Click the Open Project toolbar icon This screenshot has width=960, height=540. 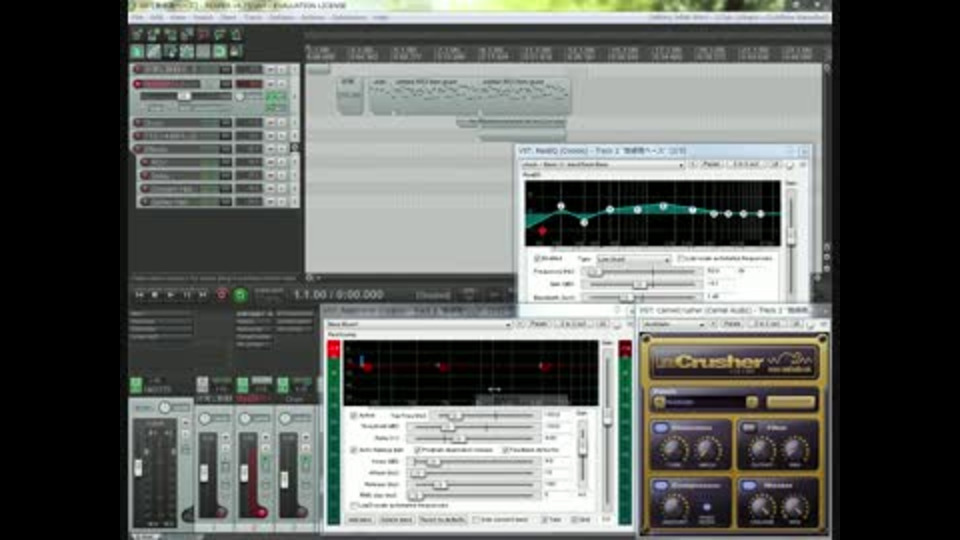pos(154,34)
